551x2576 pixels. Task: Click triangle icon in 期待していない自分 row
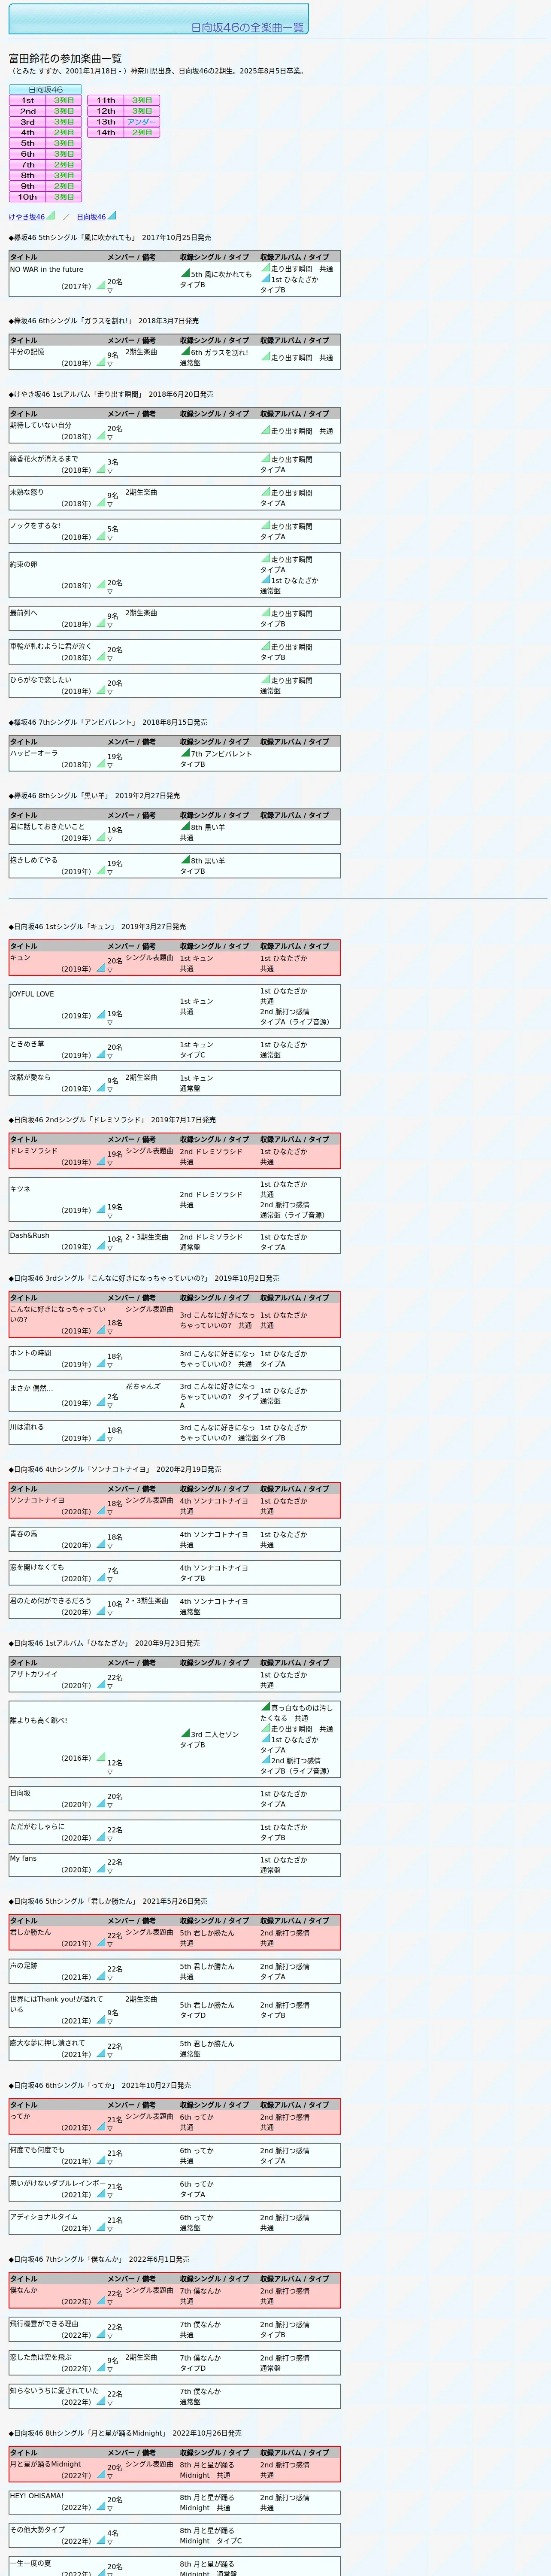[x=101, y=436]
